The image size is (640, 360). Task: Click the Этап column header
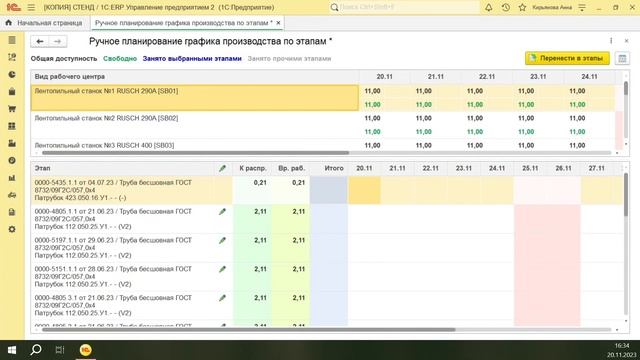click(121, 168)
